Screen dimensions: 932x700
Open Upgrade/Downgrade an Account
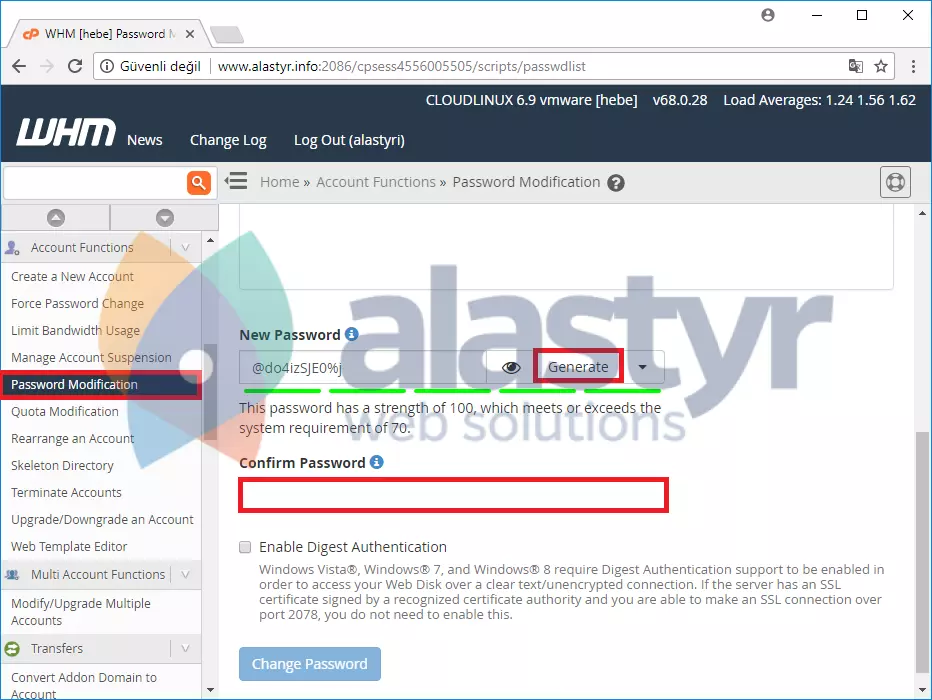(102, 519)
